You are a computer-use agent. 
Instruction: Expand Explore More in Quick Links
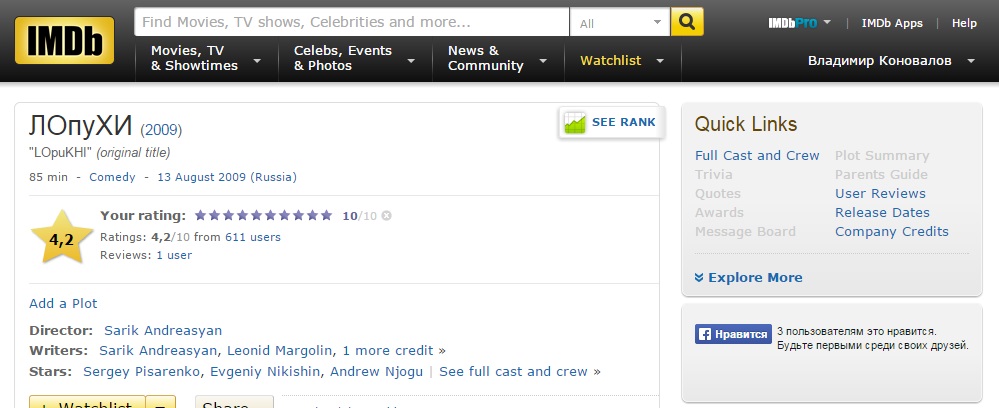point(749,277)
